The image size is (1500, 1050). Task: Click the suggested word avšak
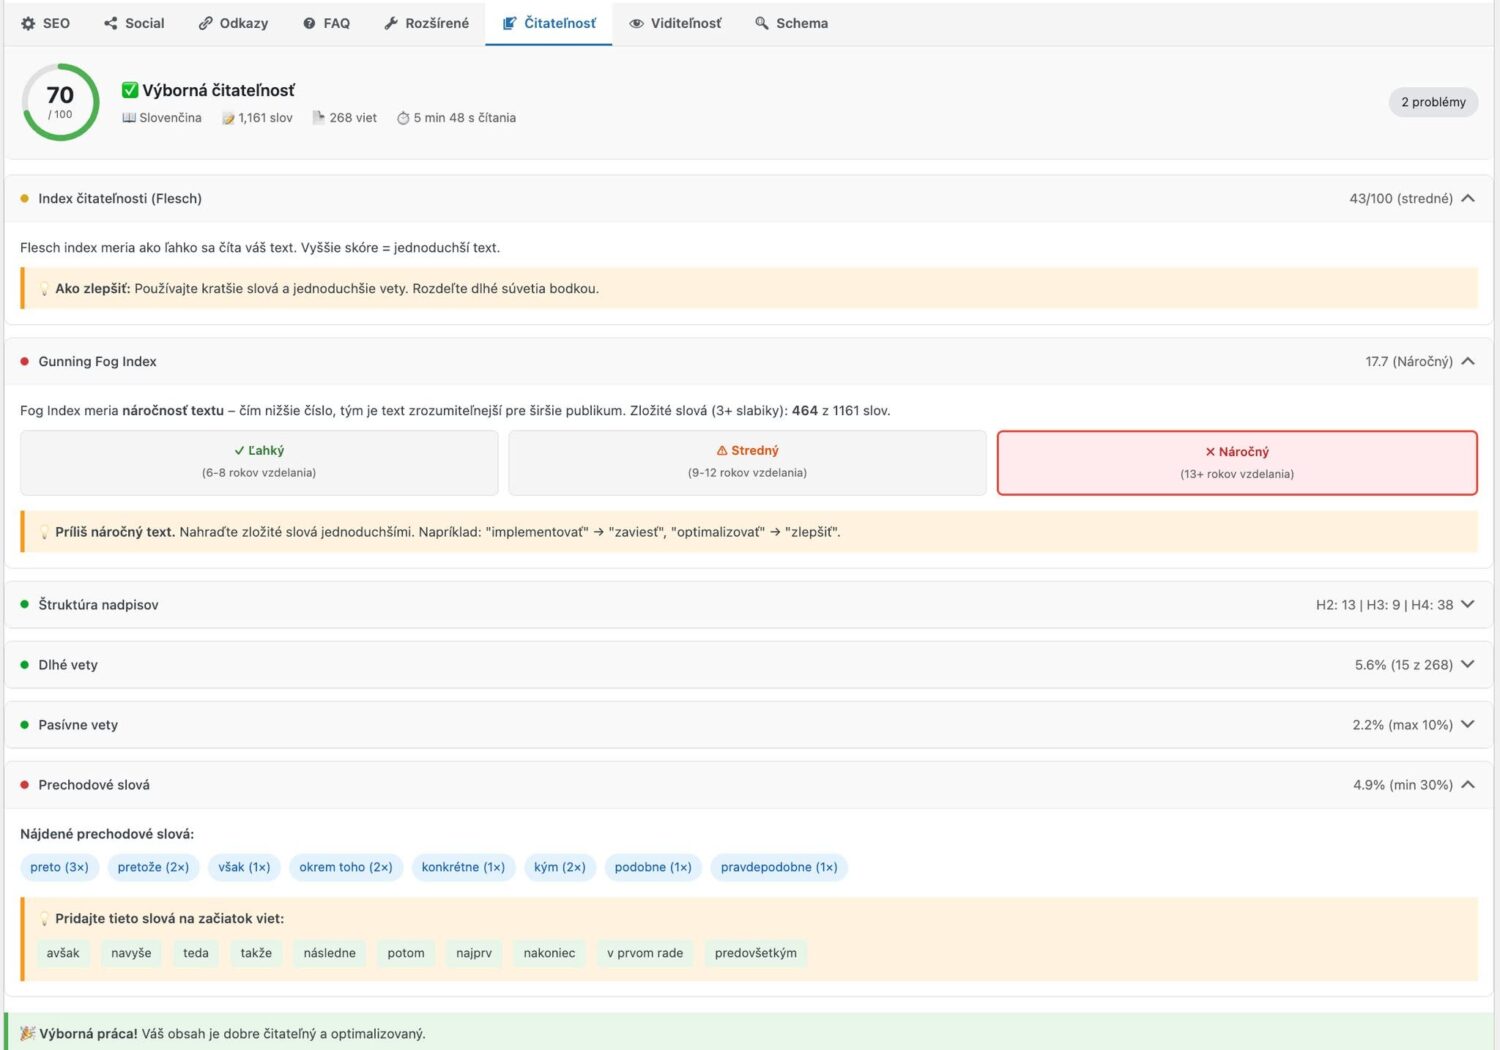(x=63, y=953)
